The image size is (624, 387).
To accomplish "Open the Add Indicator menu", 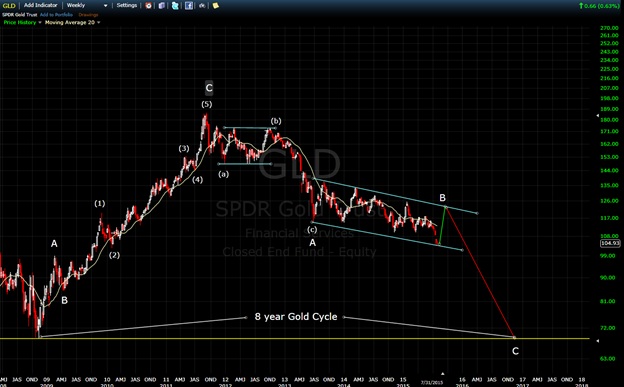I will pyautogui.click(x=41, y=6).
